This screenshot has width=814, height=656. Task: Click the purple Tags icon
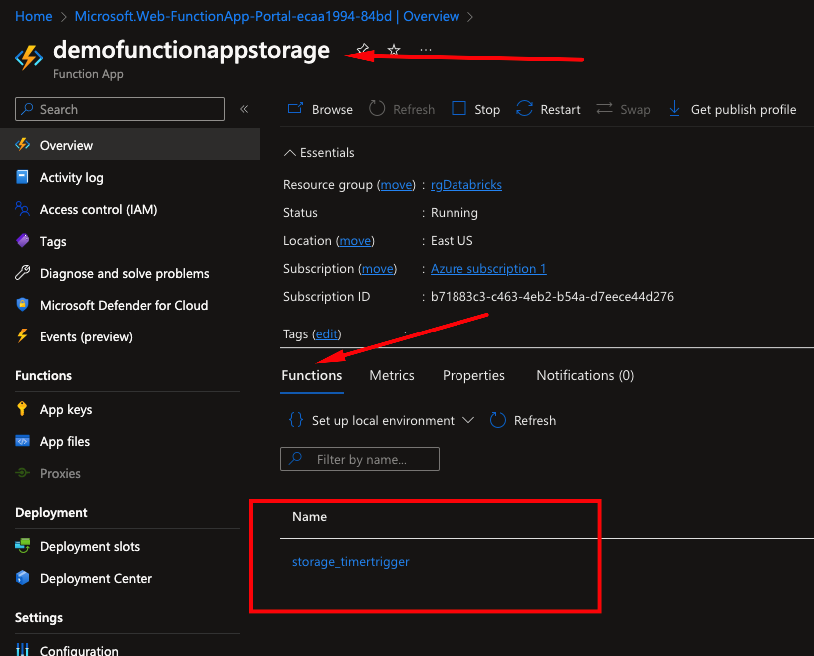click(x=22, y=241)
